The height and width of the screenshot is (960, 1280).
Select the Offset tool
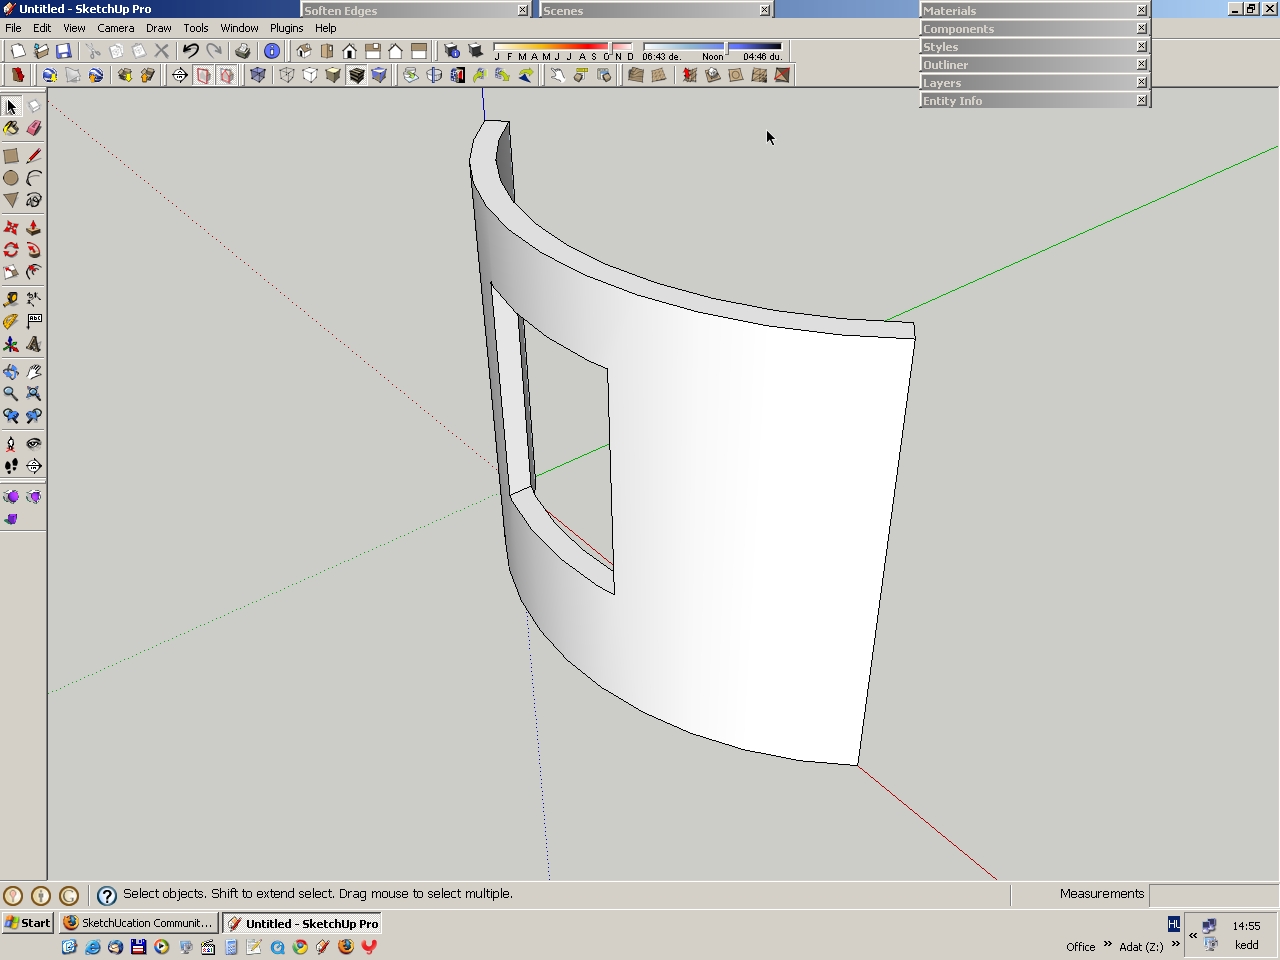(x=34, y=272)
